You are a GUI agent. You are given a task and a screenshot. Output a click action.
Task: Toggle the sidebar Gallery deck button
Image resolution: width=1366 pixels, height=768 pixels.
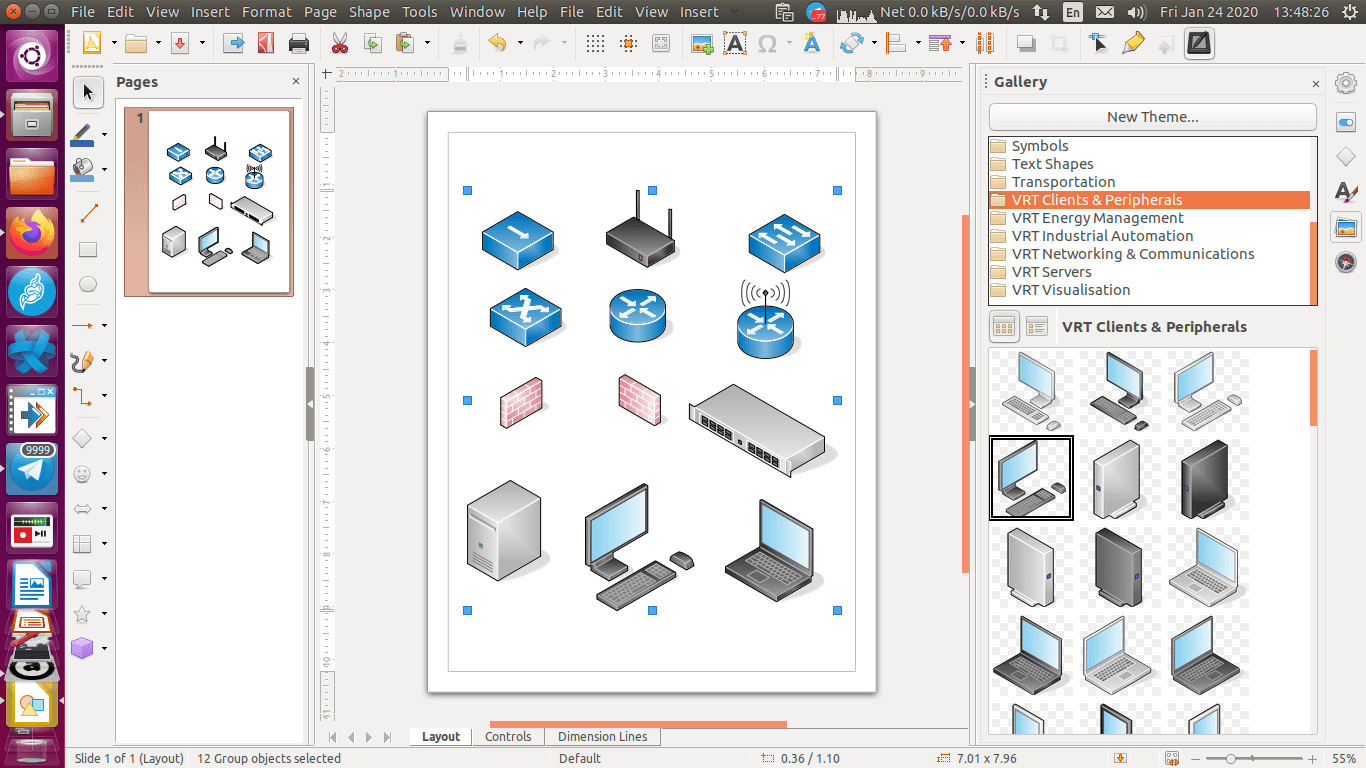[1346, 228]
